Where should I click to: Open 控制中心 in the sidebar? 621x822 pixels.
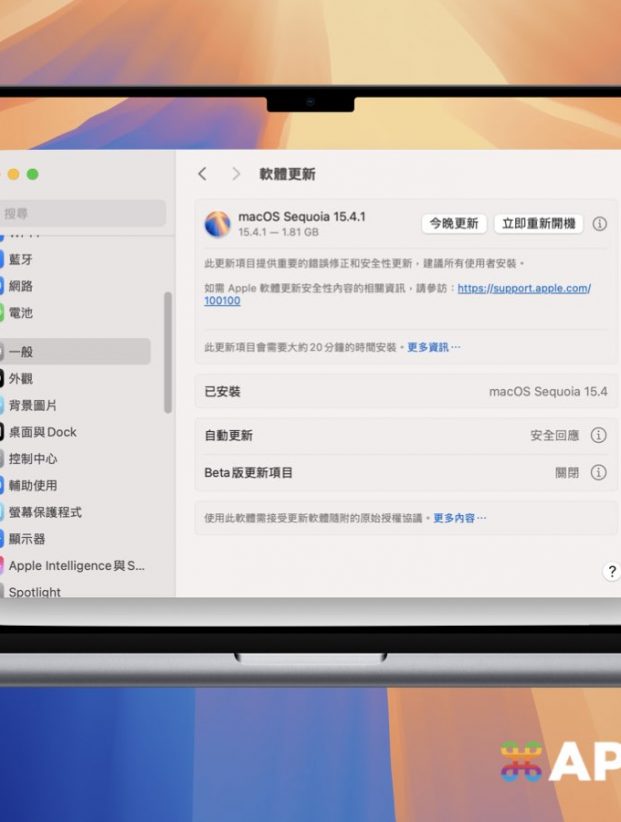click(x=32, y=459)
